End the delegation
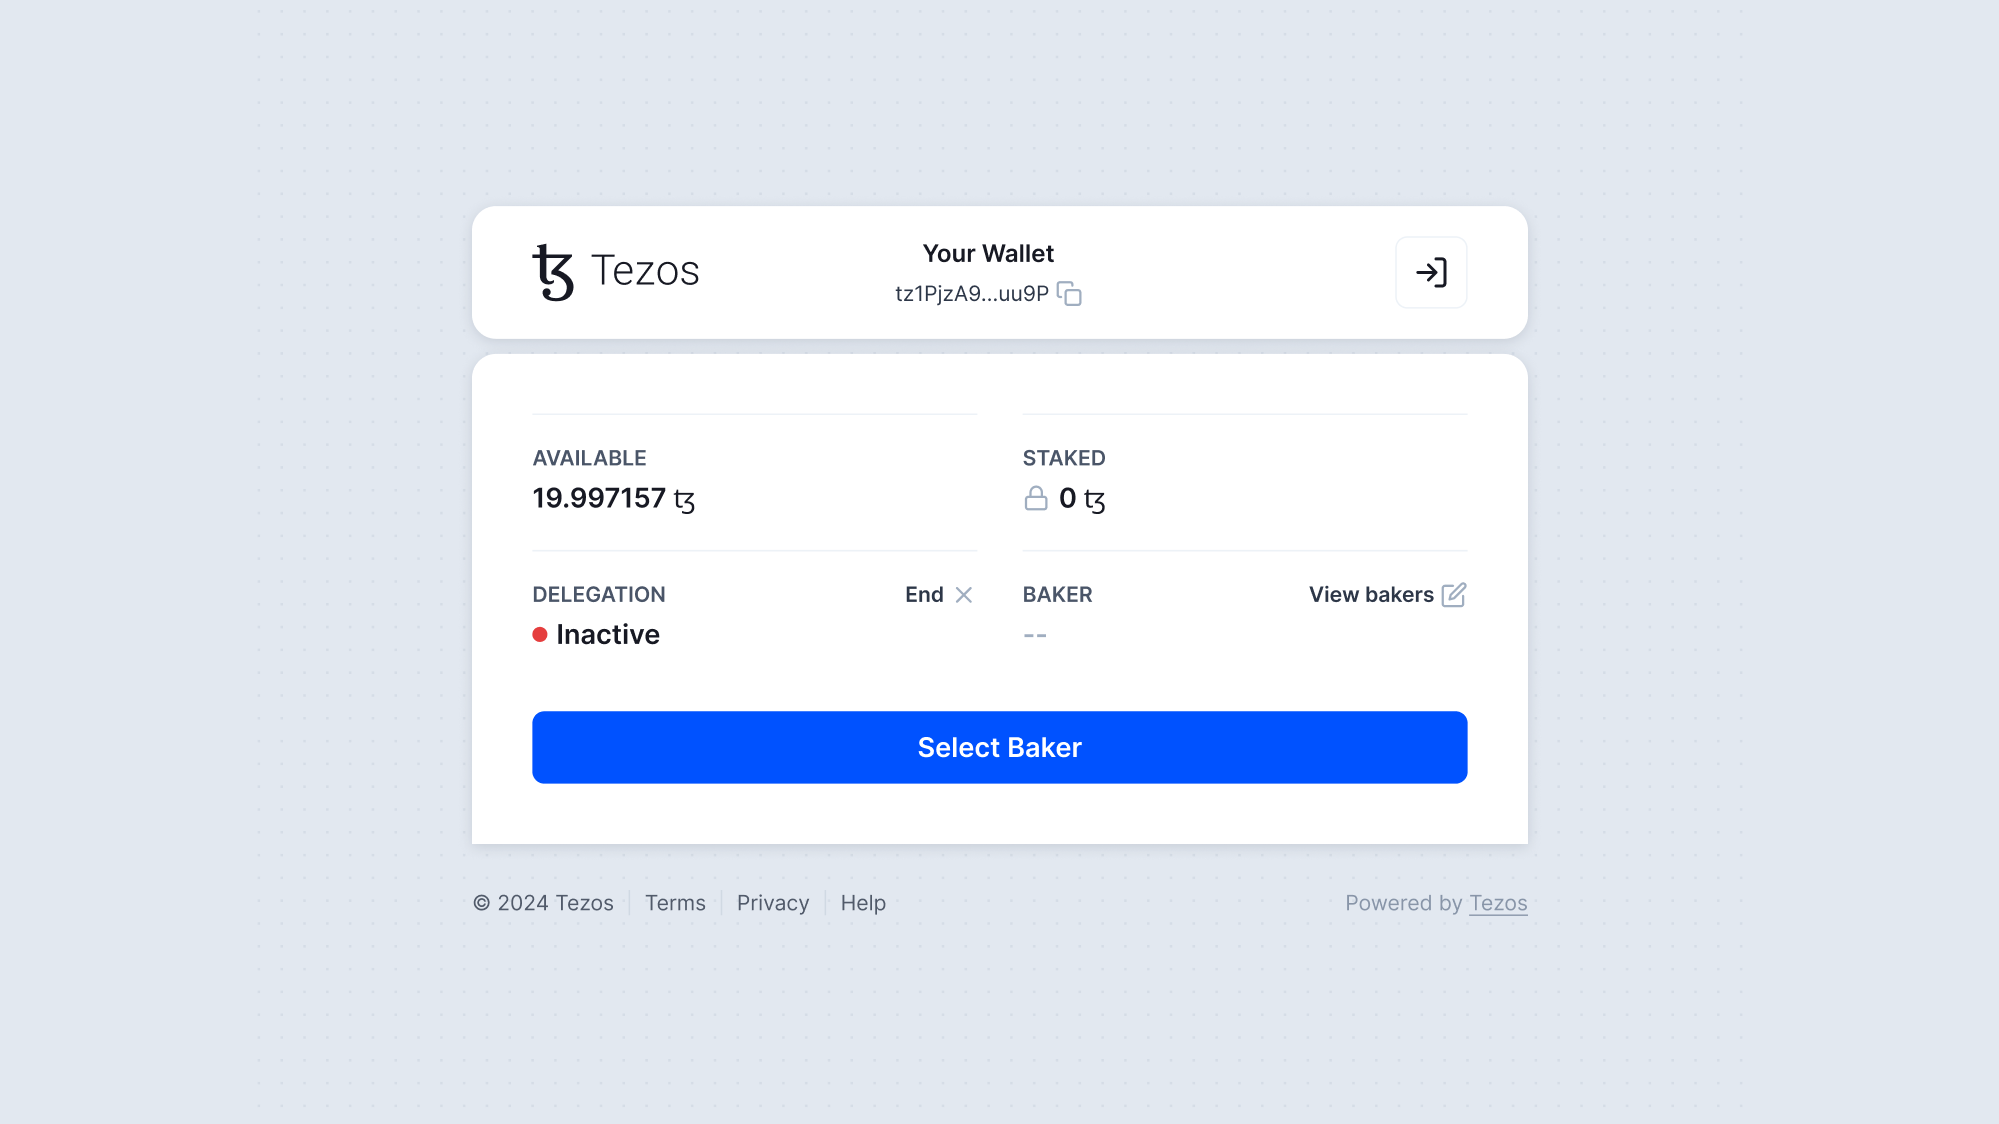The image size is (1999, 1124). 924,595
